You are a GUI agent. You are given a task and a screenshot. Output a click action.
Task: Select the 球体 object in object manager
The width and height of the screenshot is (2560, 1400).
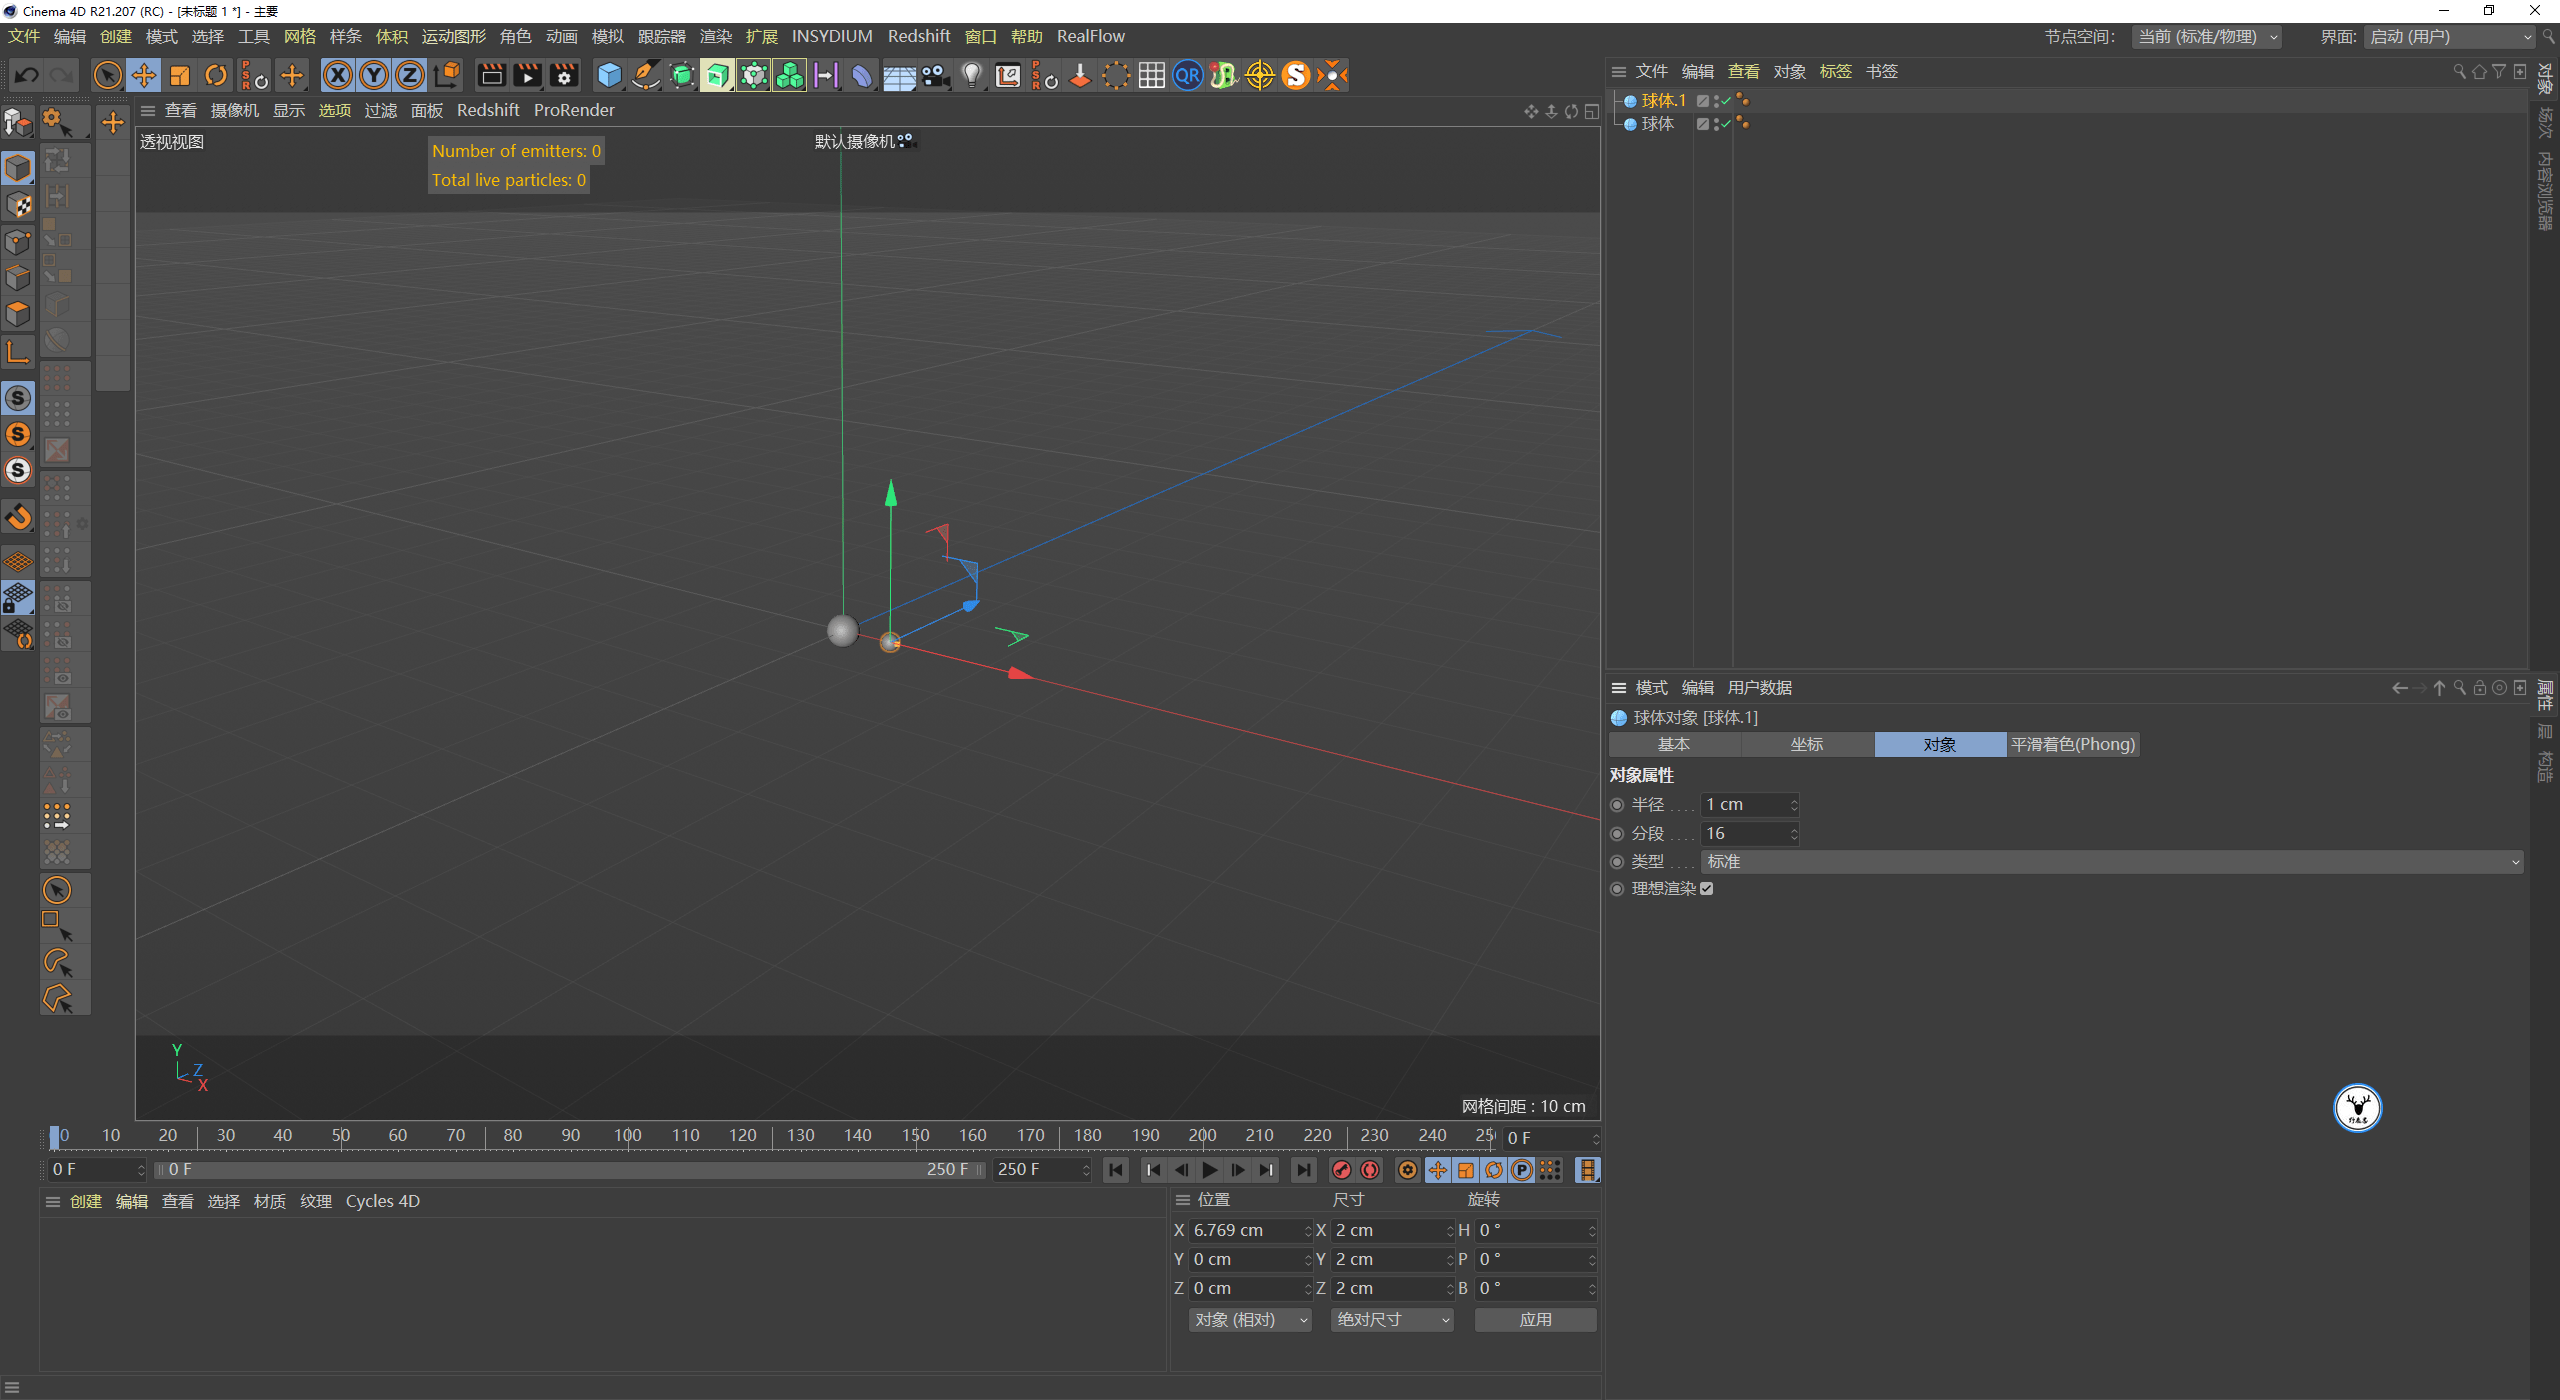[x=1657, y=124]
